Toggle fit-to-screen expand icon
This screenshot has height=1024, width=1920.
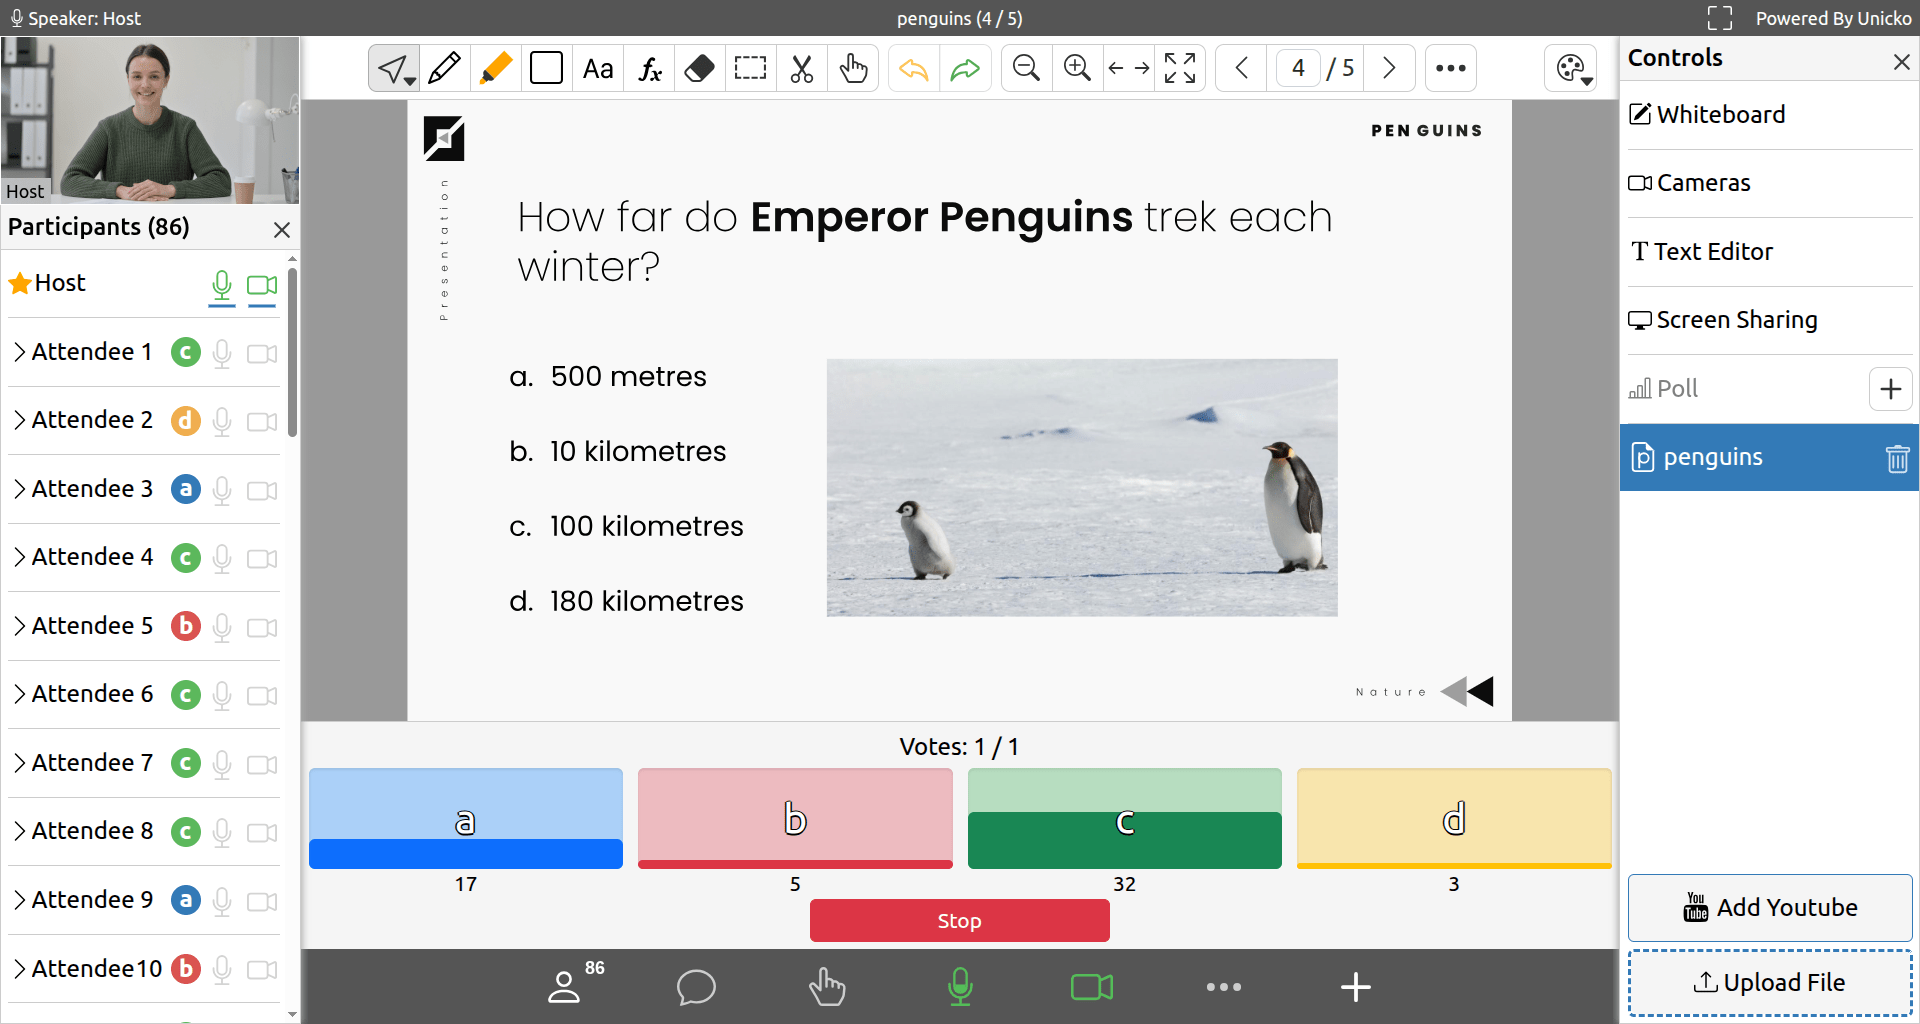point(1180,68)
